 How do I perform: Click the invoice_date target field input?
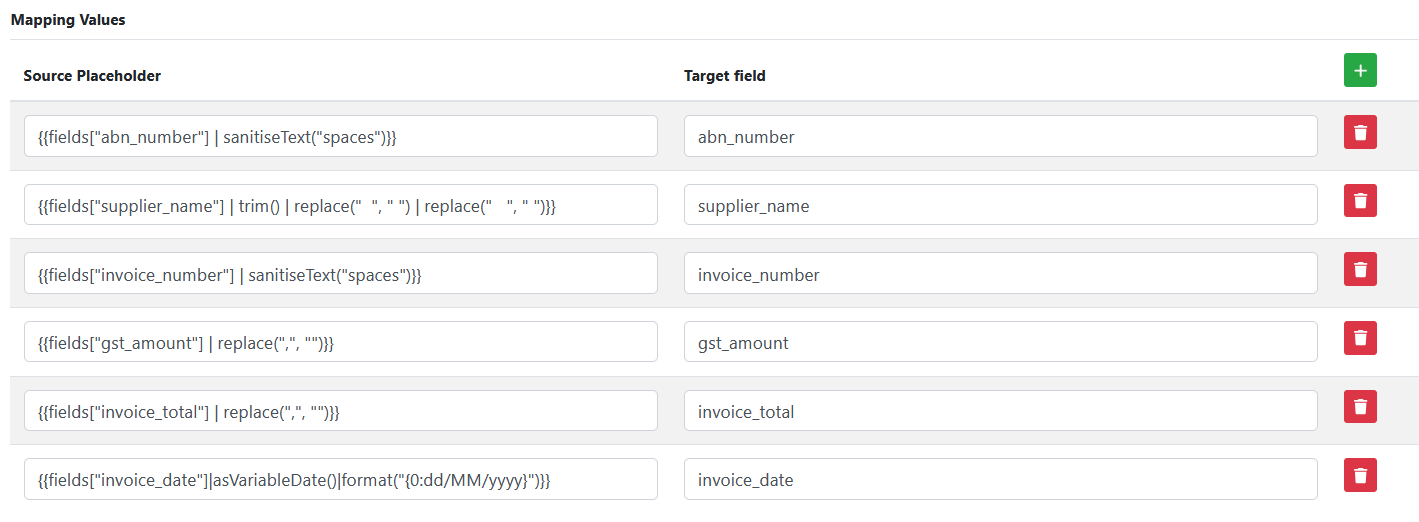pyautogui.click(x=1000, y=480)
